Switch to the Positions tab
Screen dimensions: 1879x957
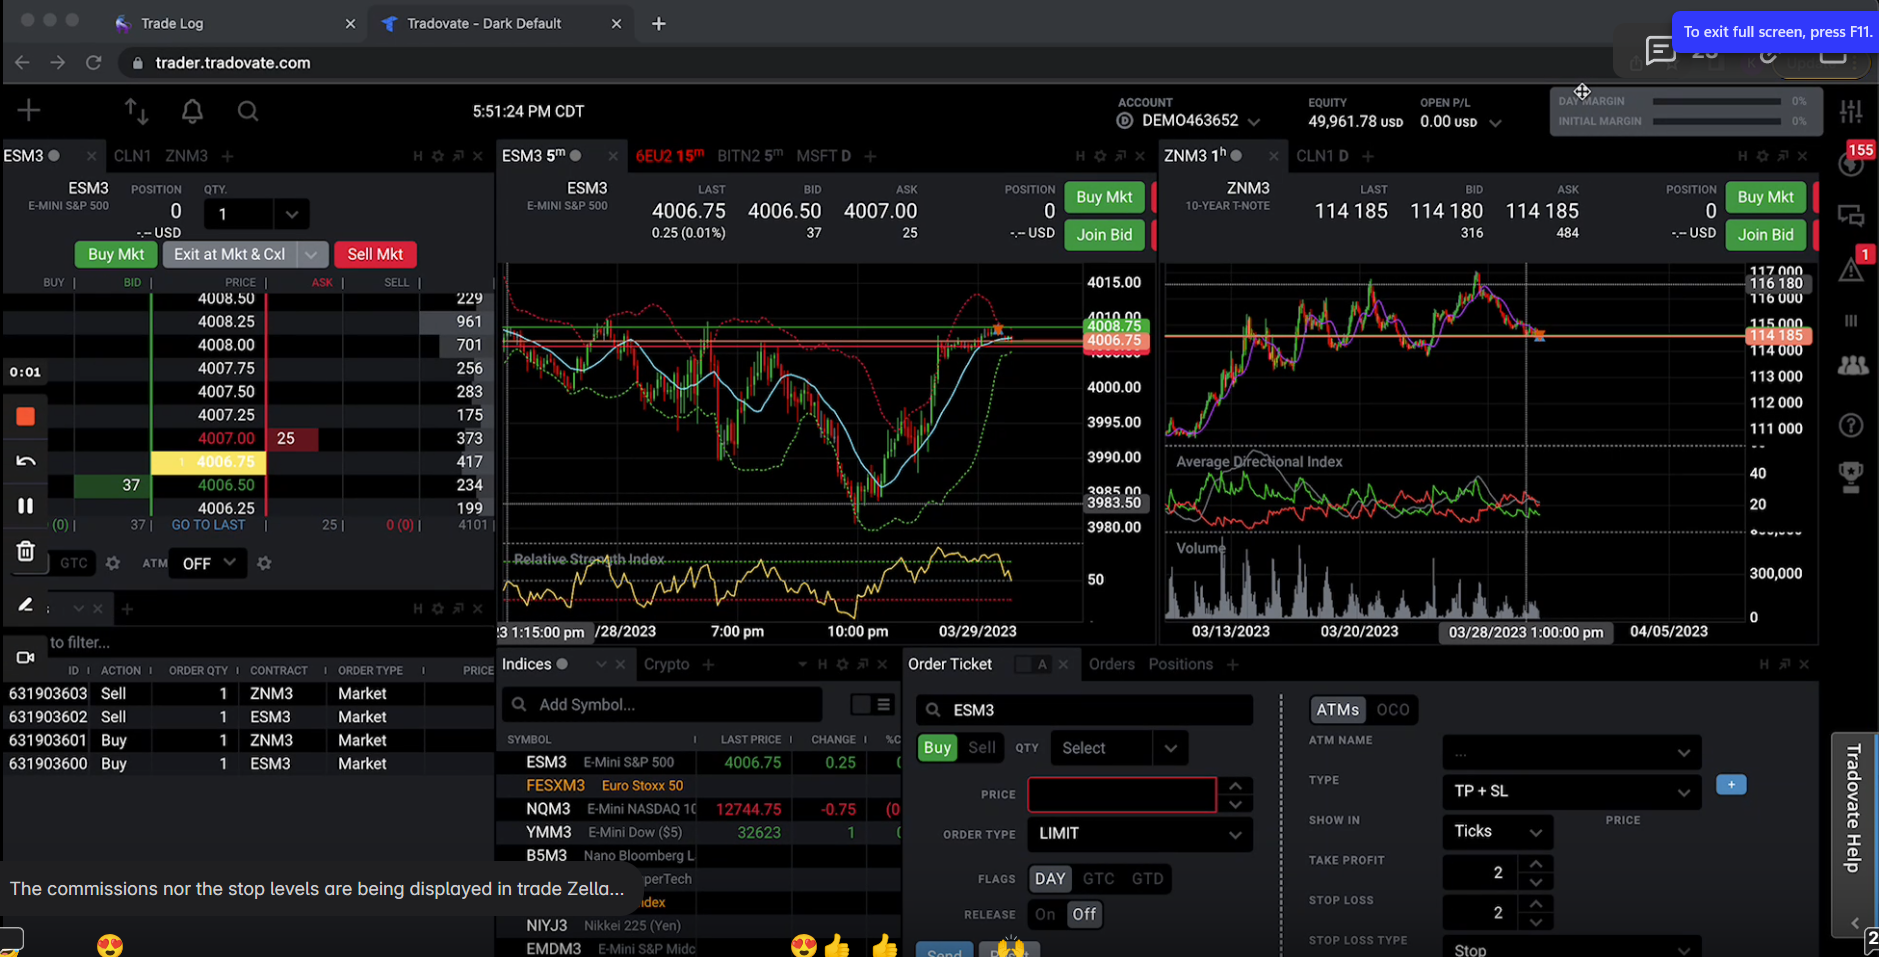pos(1180,664)
